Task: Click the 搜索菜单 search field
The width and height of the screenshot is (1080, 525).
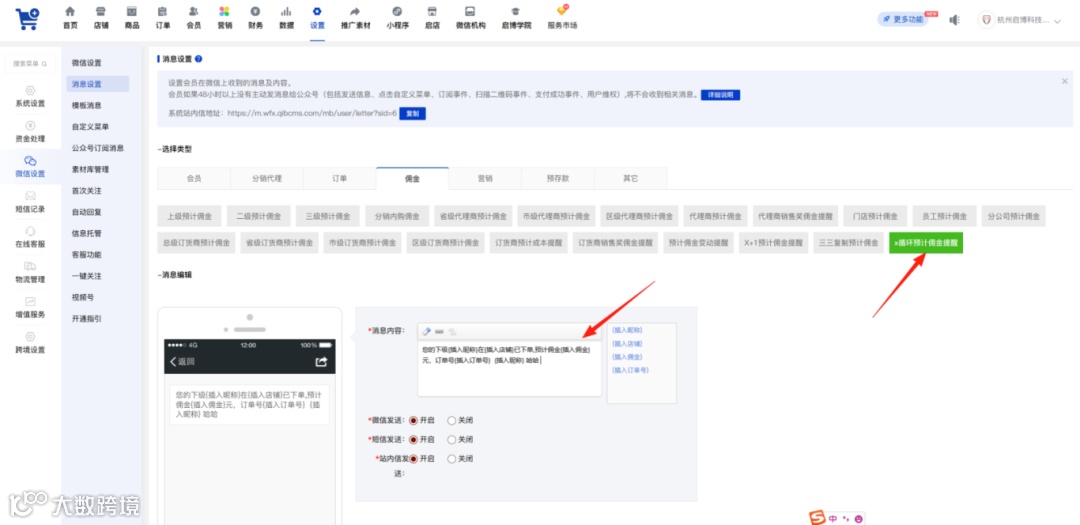Action: [x=30, y=63]
